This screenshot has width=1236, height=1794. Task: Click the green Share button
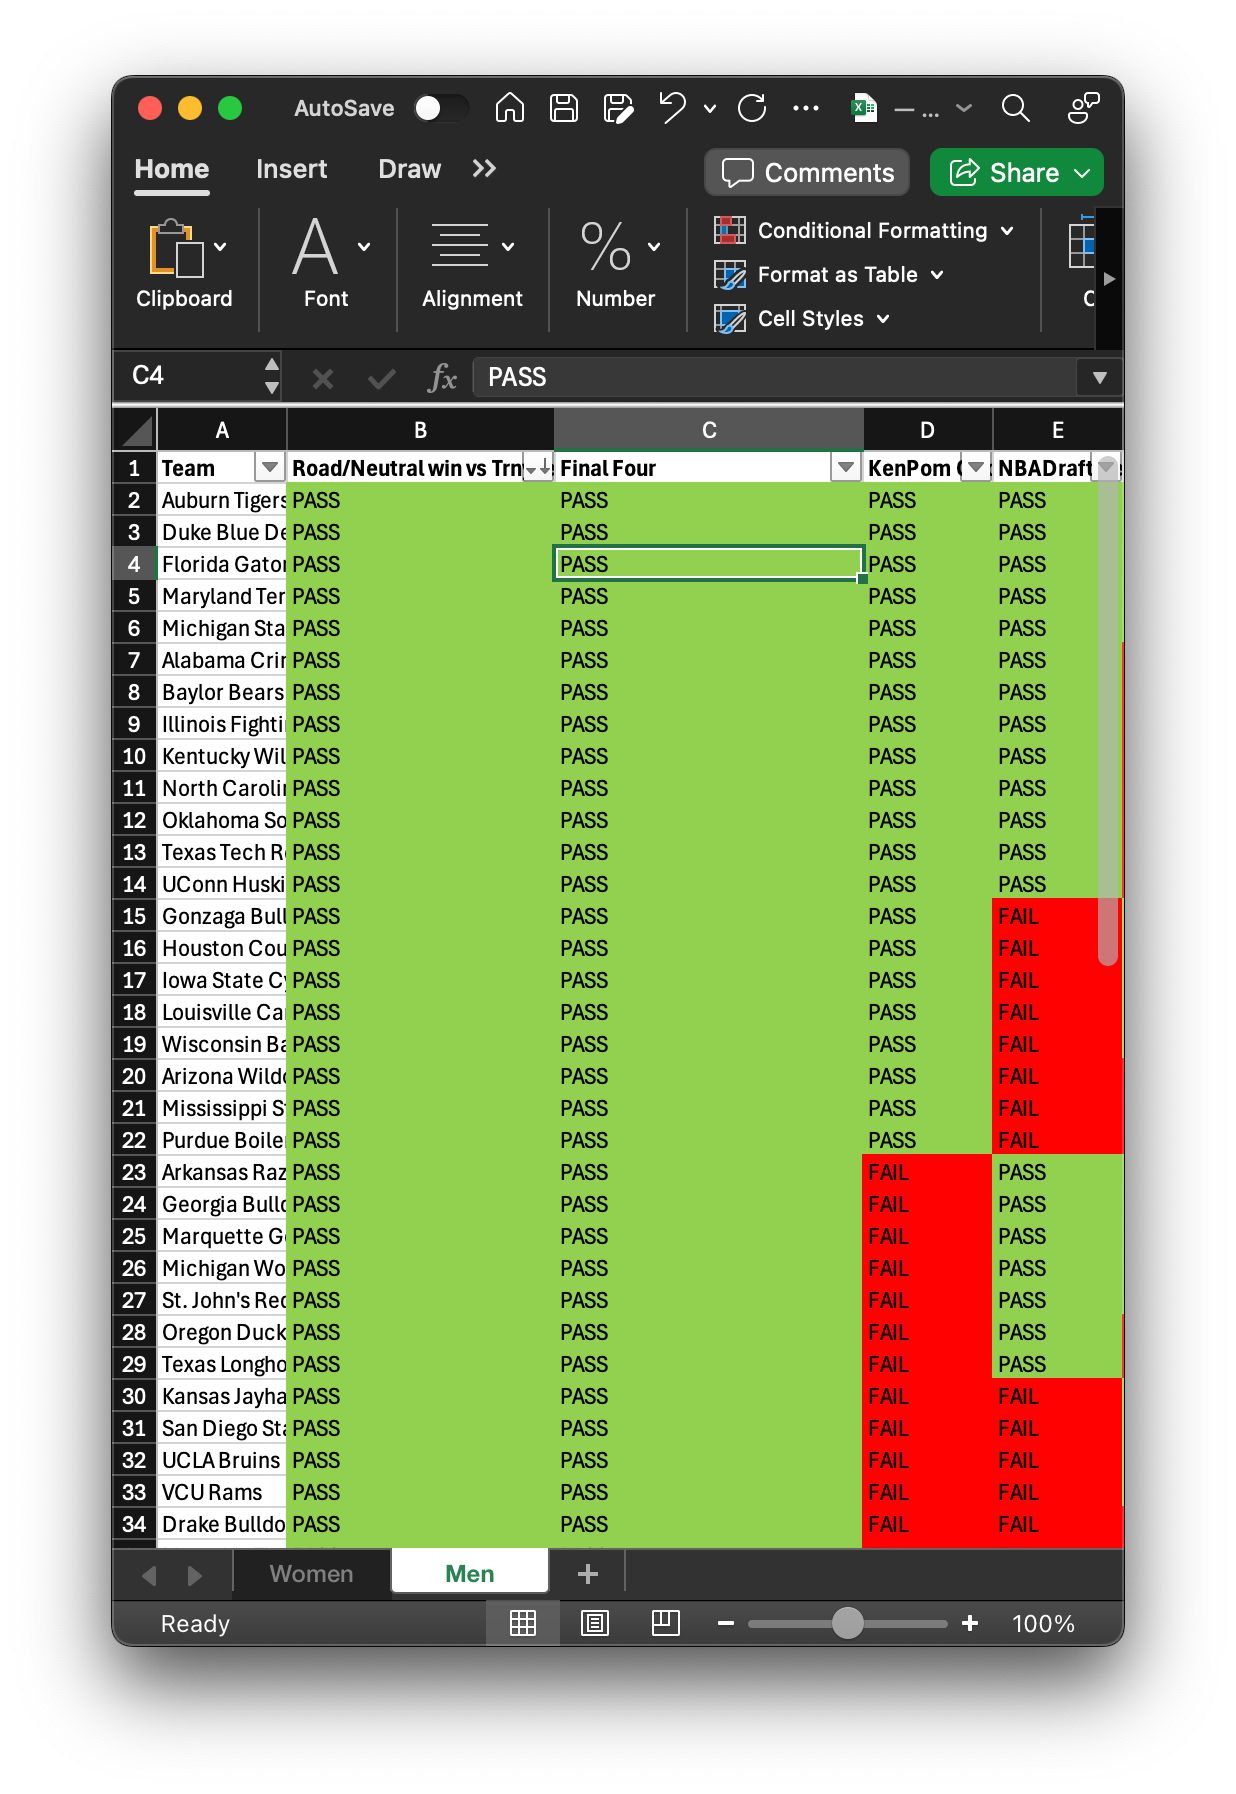(1017, 173)
